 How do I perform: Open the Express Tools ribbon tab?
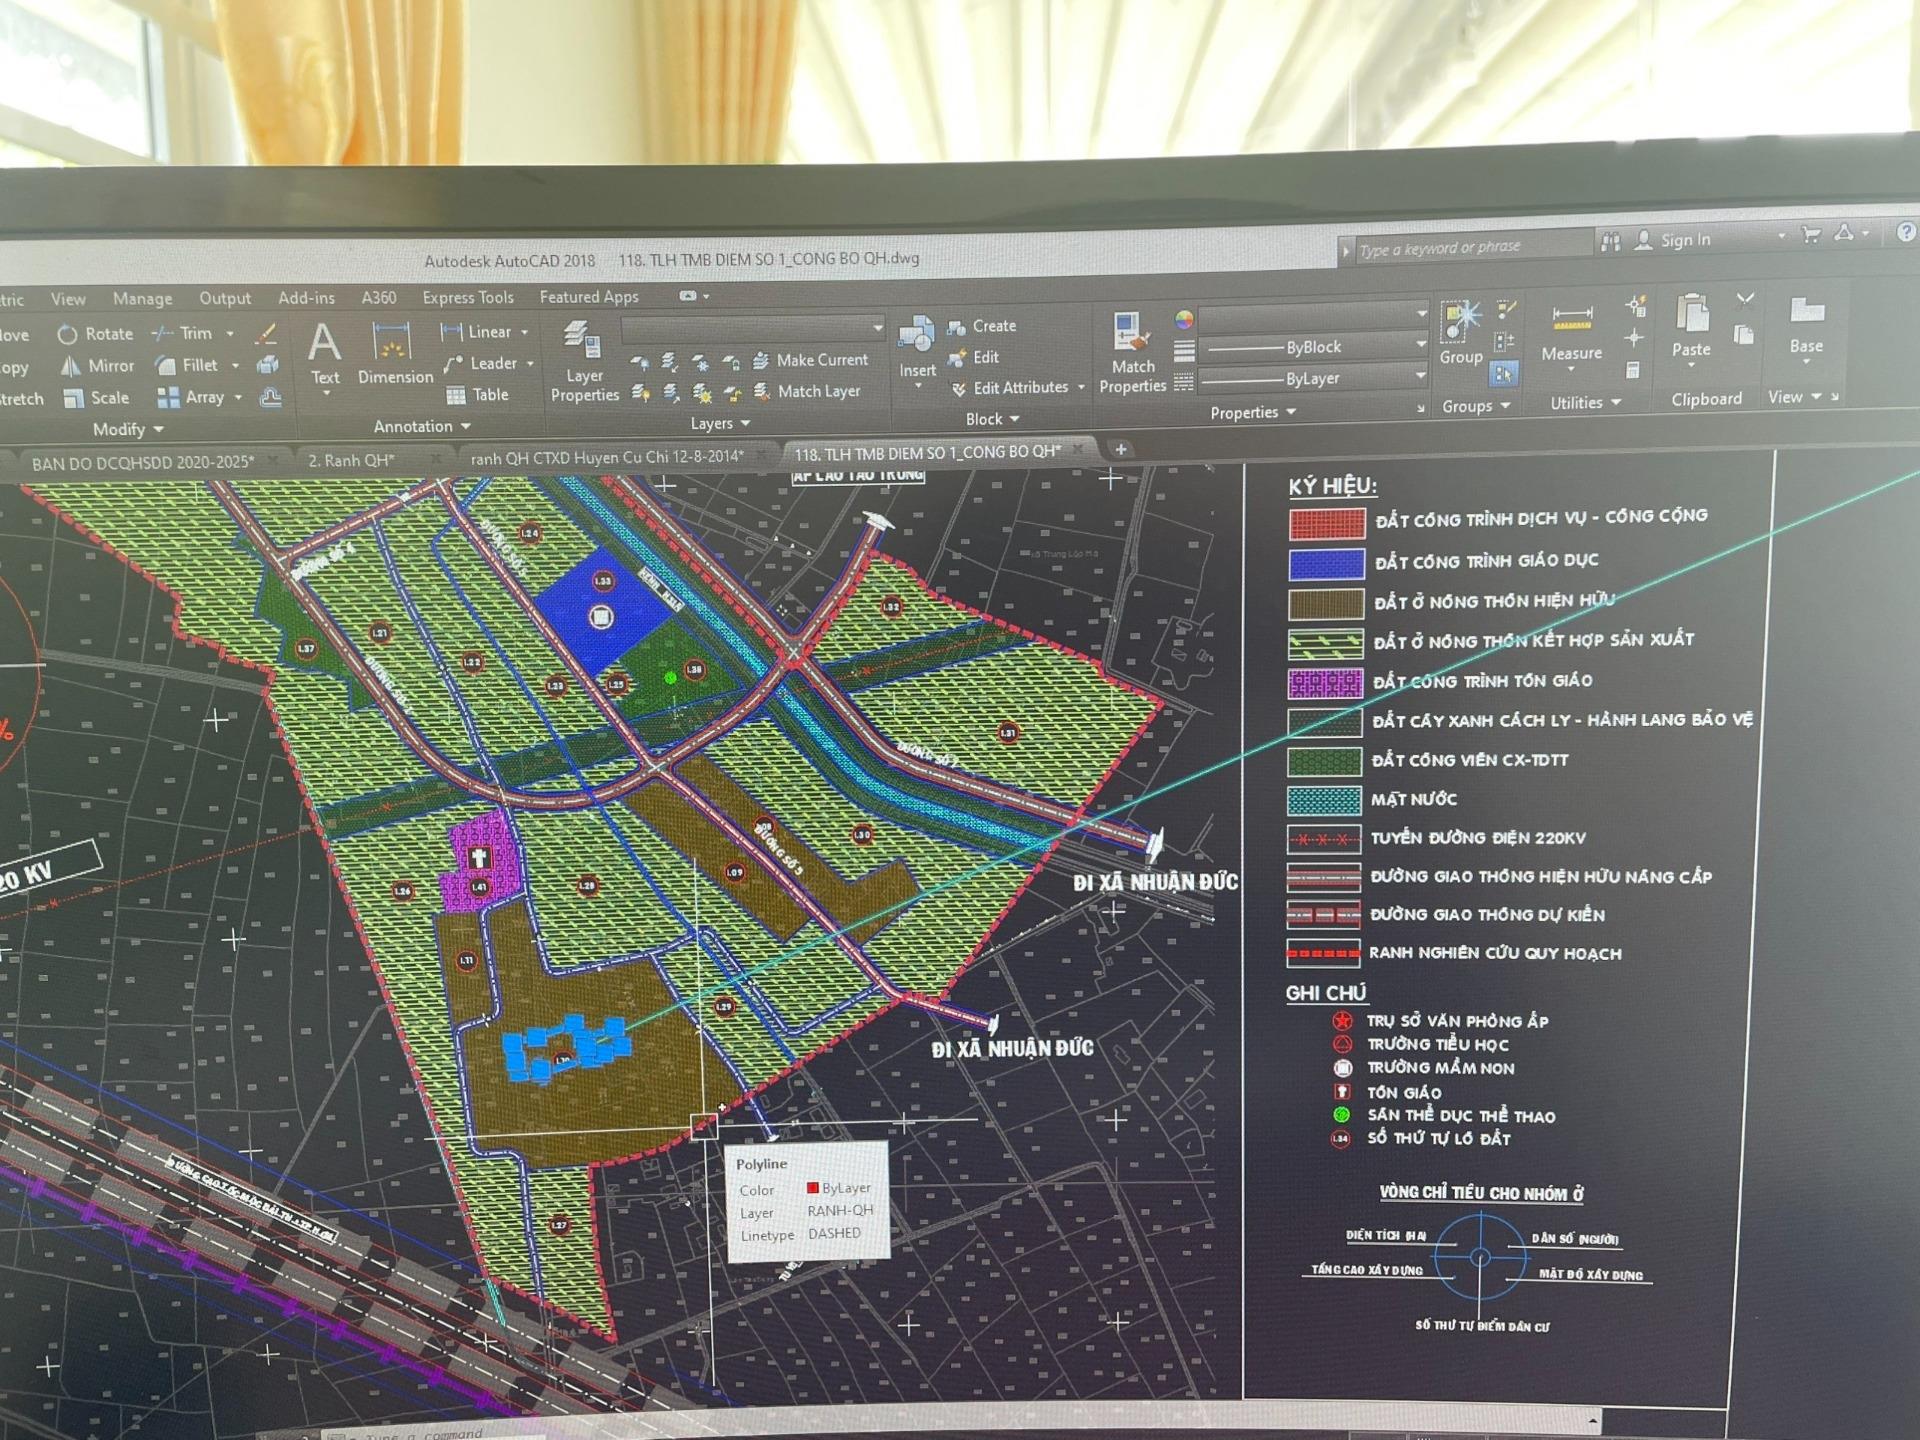(467, 297)
